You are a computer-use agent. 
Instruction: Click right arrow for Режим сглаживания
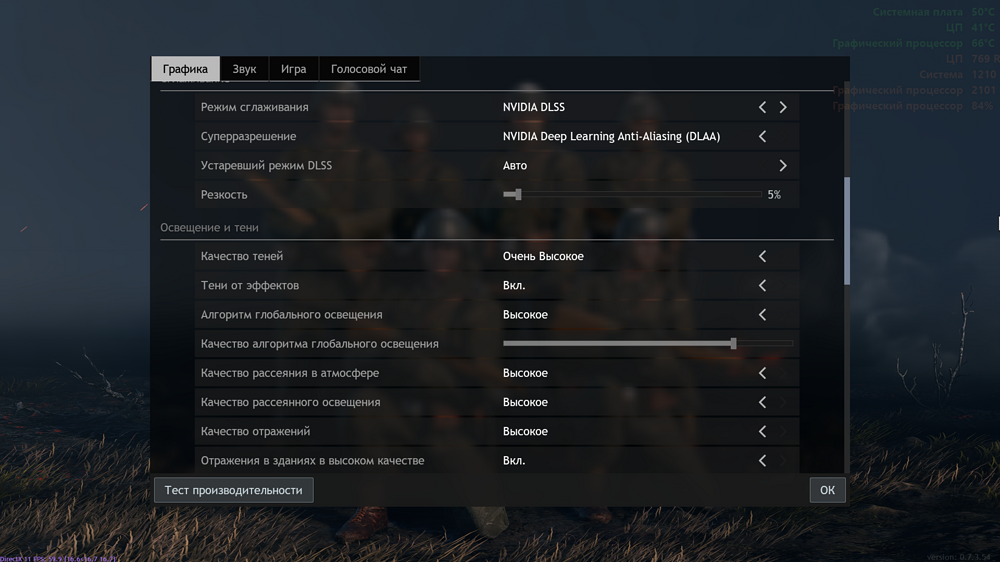coord(783,107)
